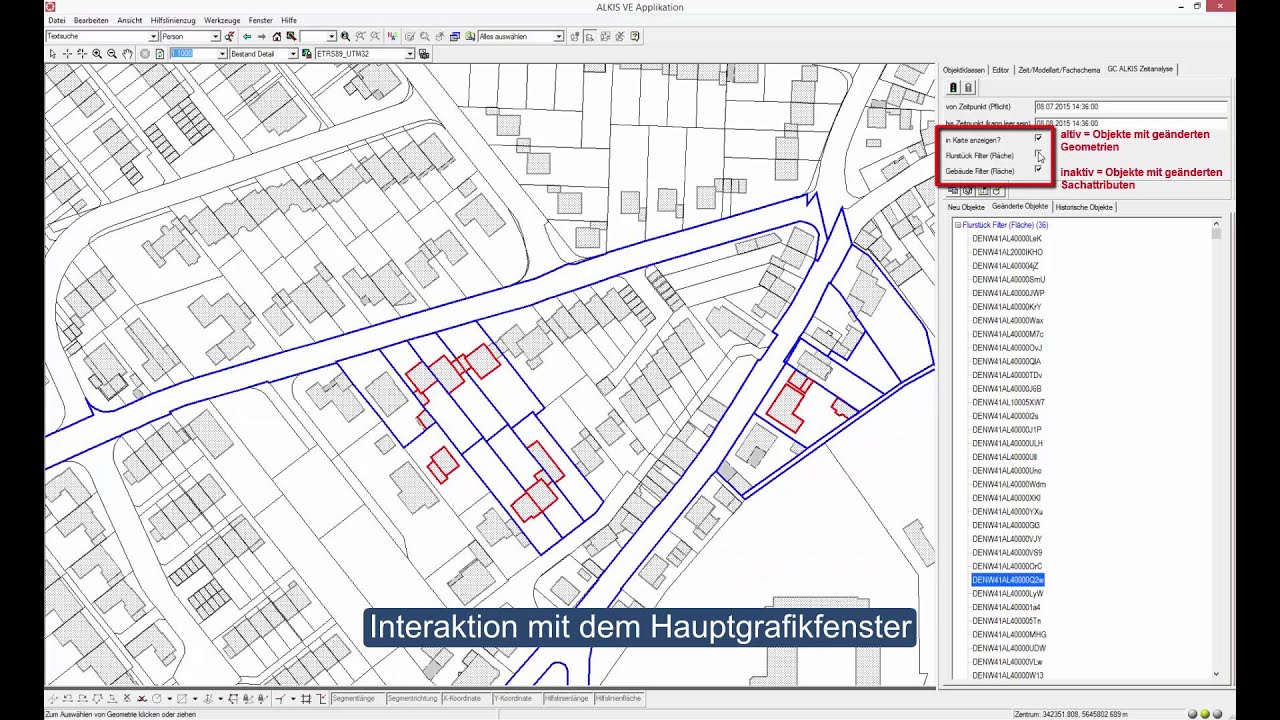
Task: Toggle the 'Gebäude Filter (Fläche)' checkbox
Action: (1038, 169)
